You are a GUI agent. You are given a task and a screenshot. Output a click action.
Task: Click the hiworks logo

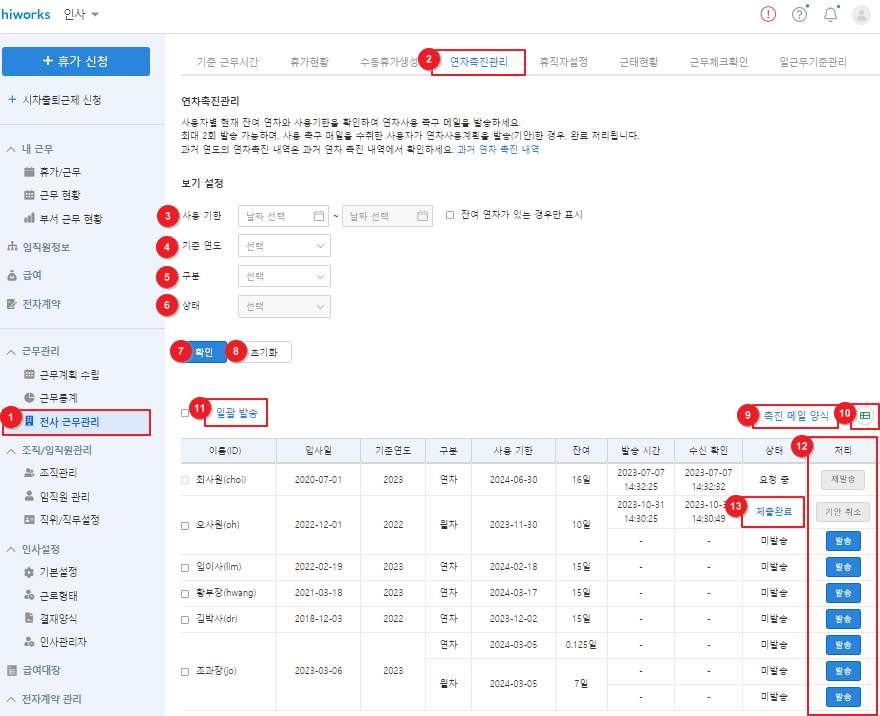26,15
